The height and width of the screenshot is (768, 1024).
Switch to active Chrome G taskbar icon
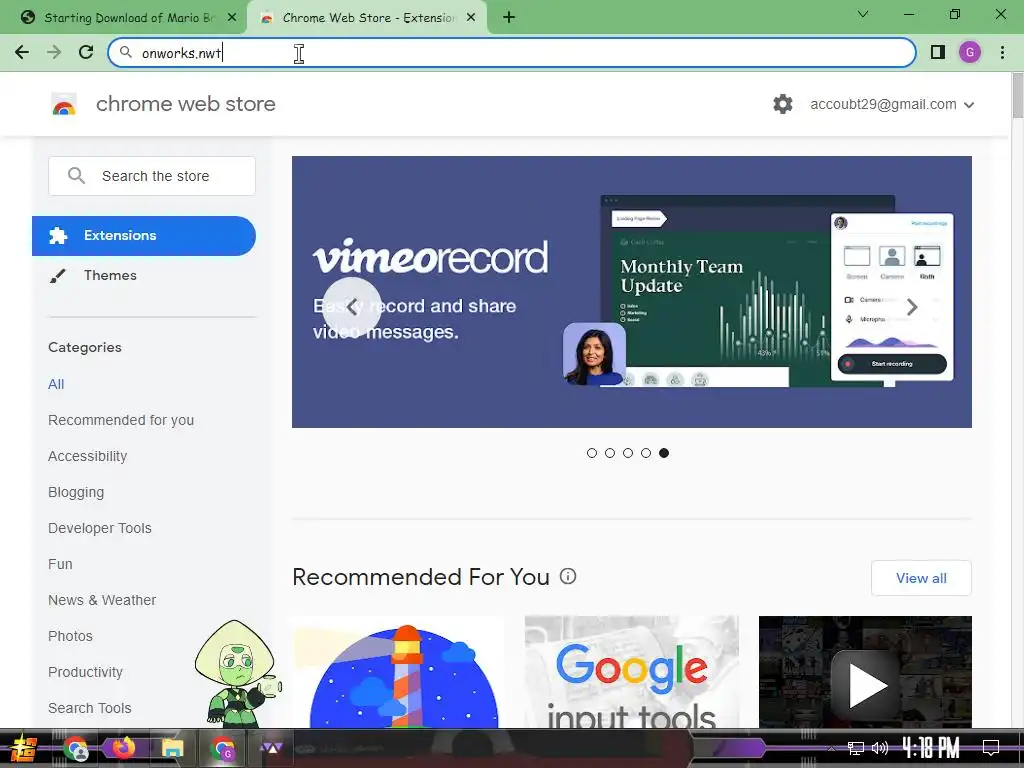[x=223, y=748]
